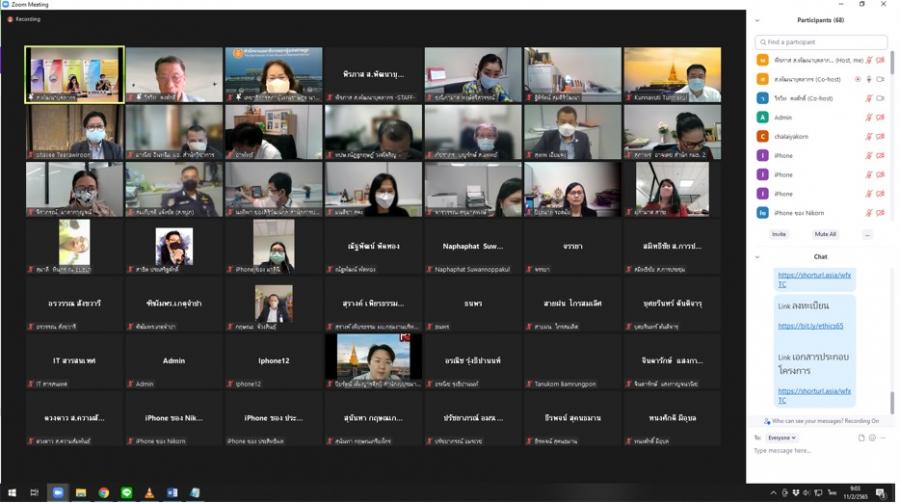Image resolution: width=900 pixels, height=503 pixels.
Task: Open the chat emoji picker
Action: tap(872, 437)
